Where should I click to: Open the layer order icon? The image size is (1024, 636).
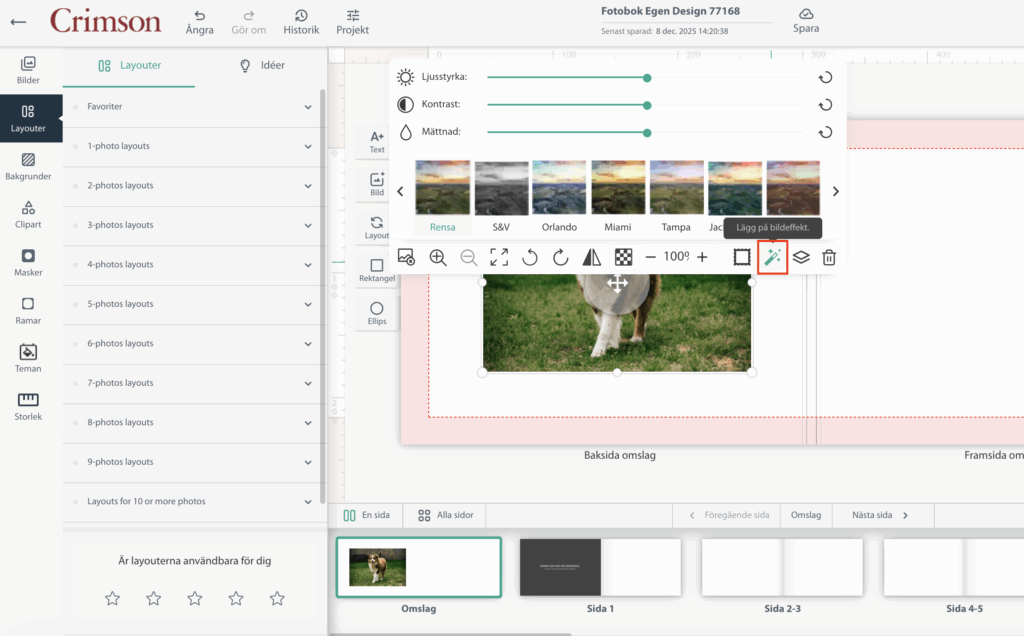click(x=801, y=257)
